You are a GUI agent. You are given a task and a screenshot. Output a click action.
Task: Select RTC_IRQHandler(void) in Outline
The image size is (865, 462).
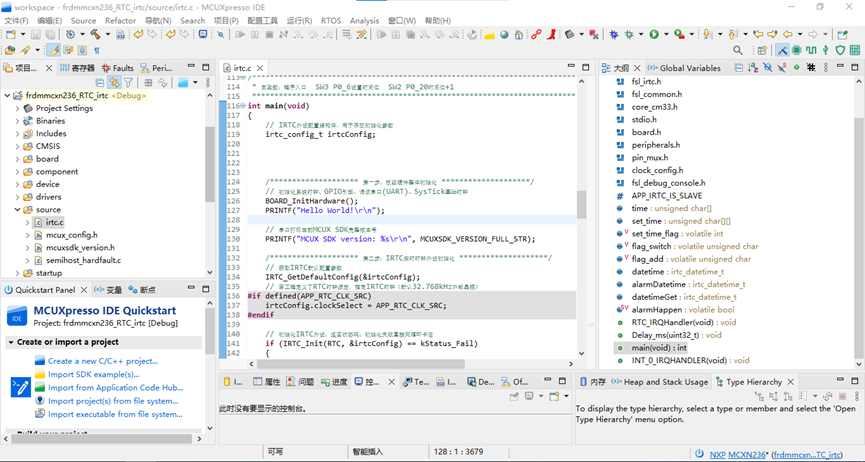point(684,322)
